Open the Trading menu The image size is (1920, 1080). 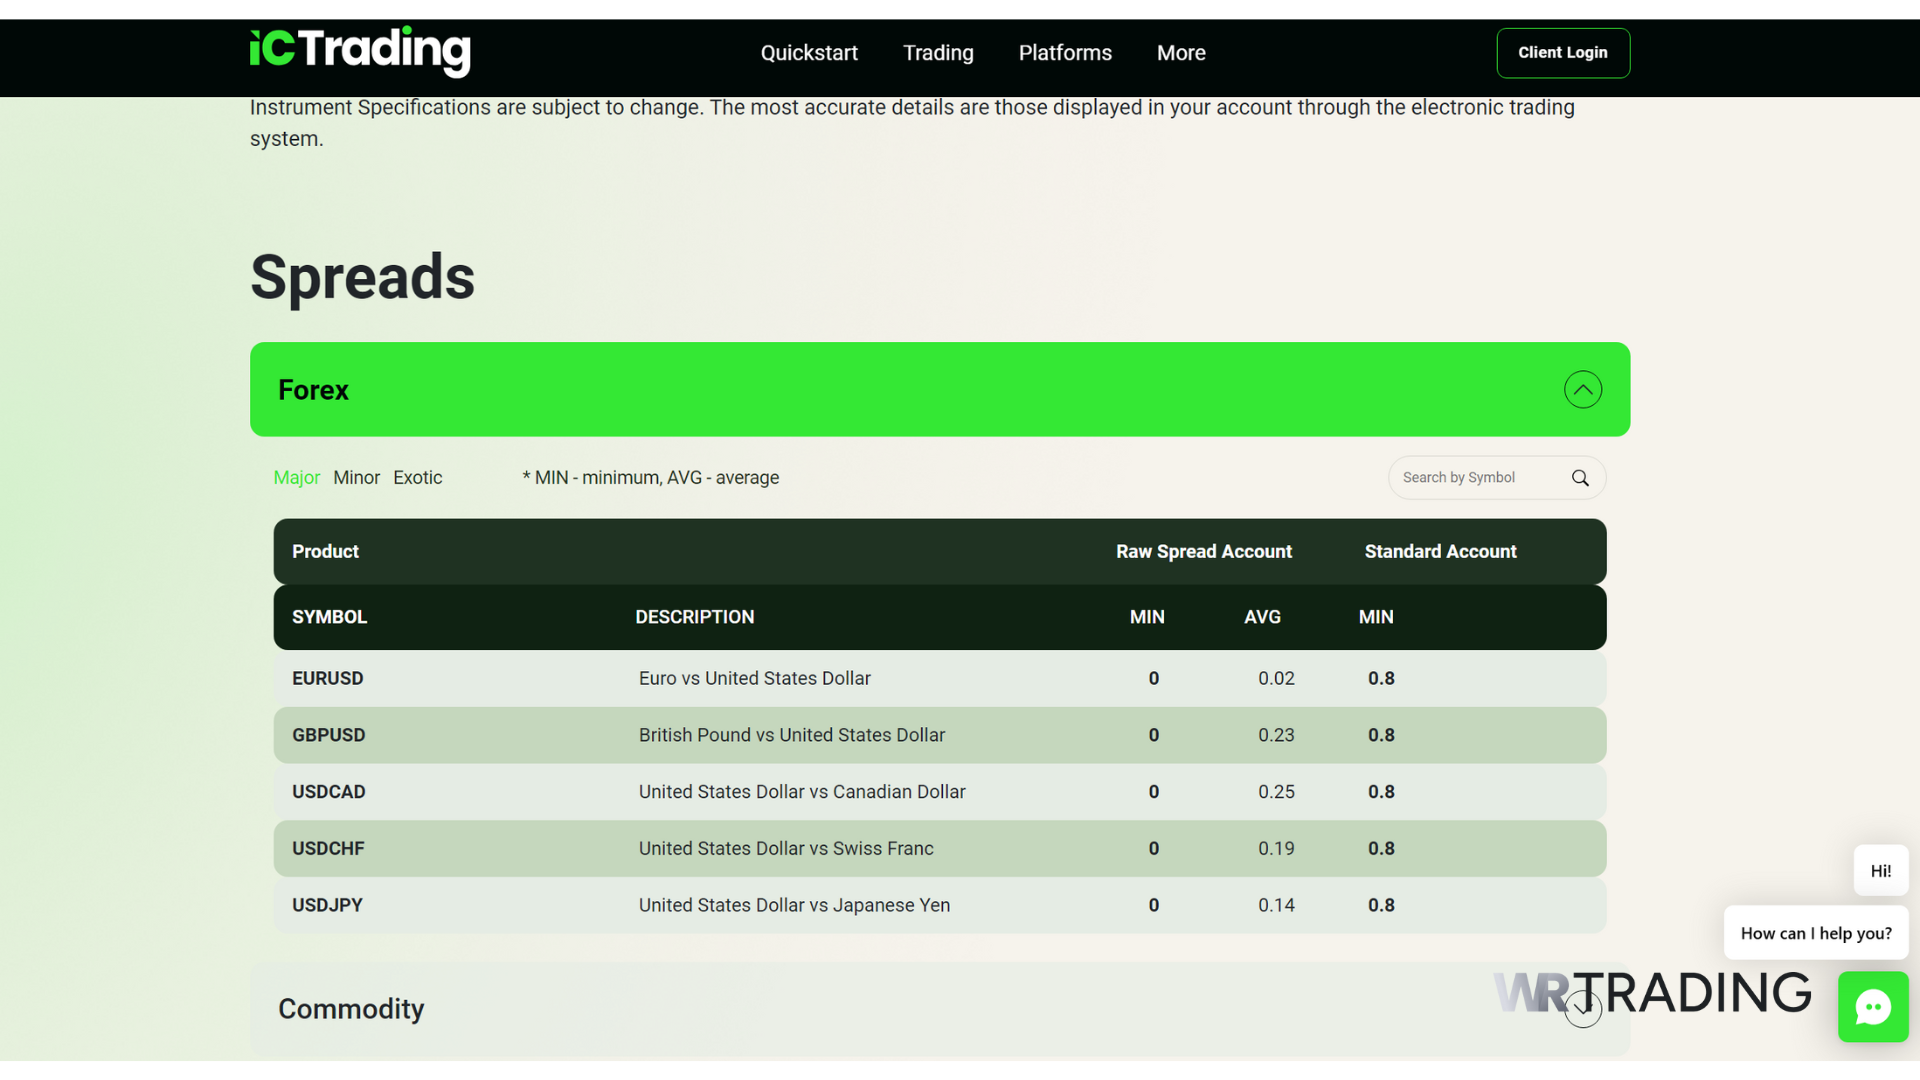click(937, 52)
